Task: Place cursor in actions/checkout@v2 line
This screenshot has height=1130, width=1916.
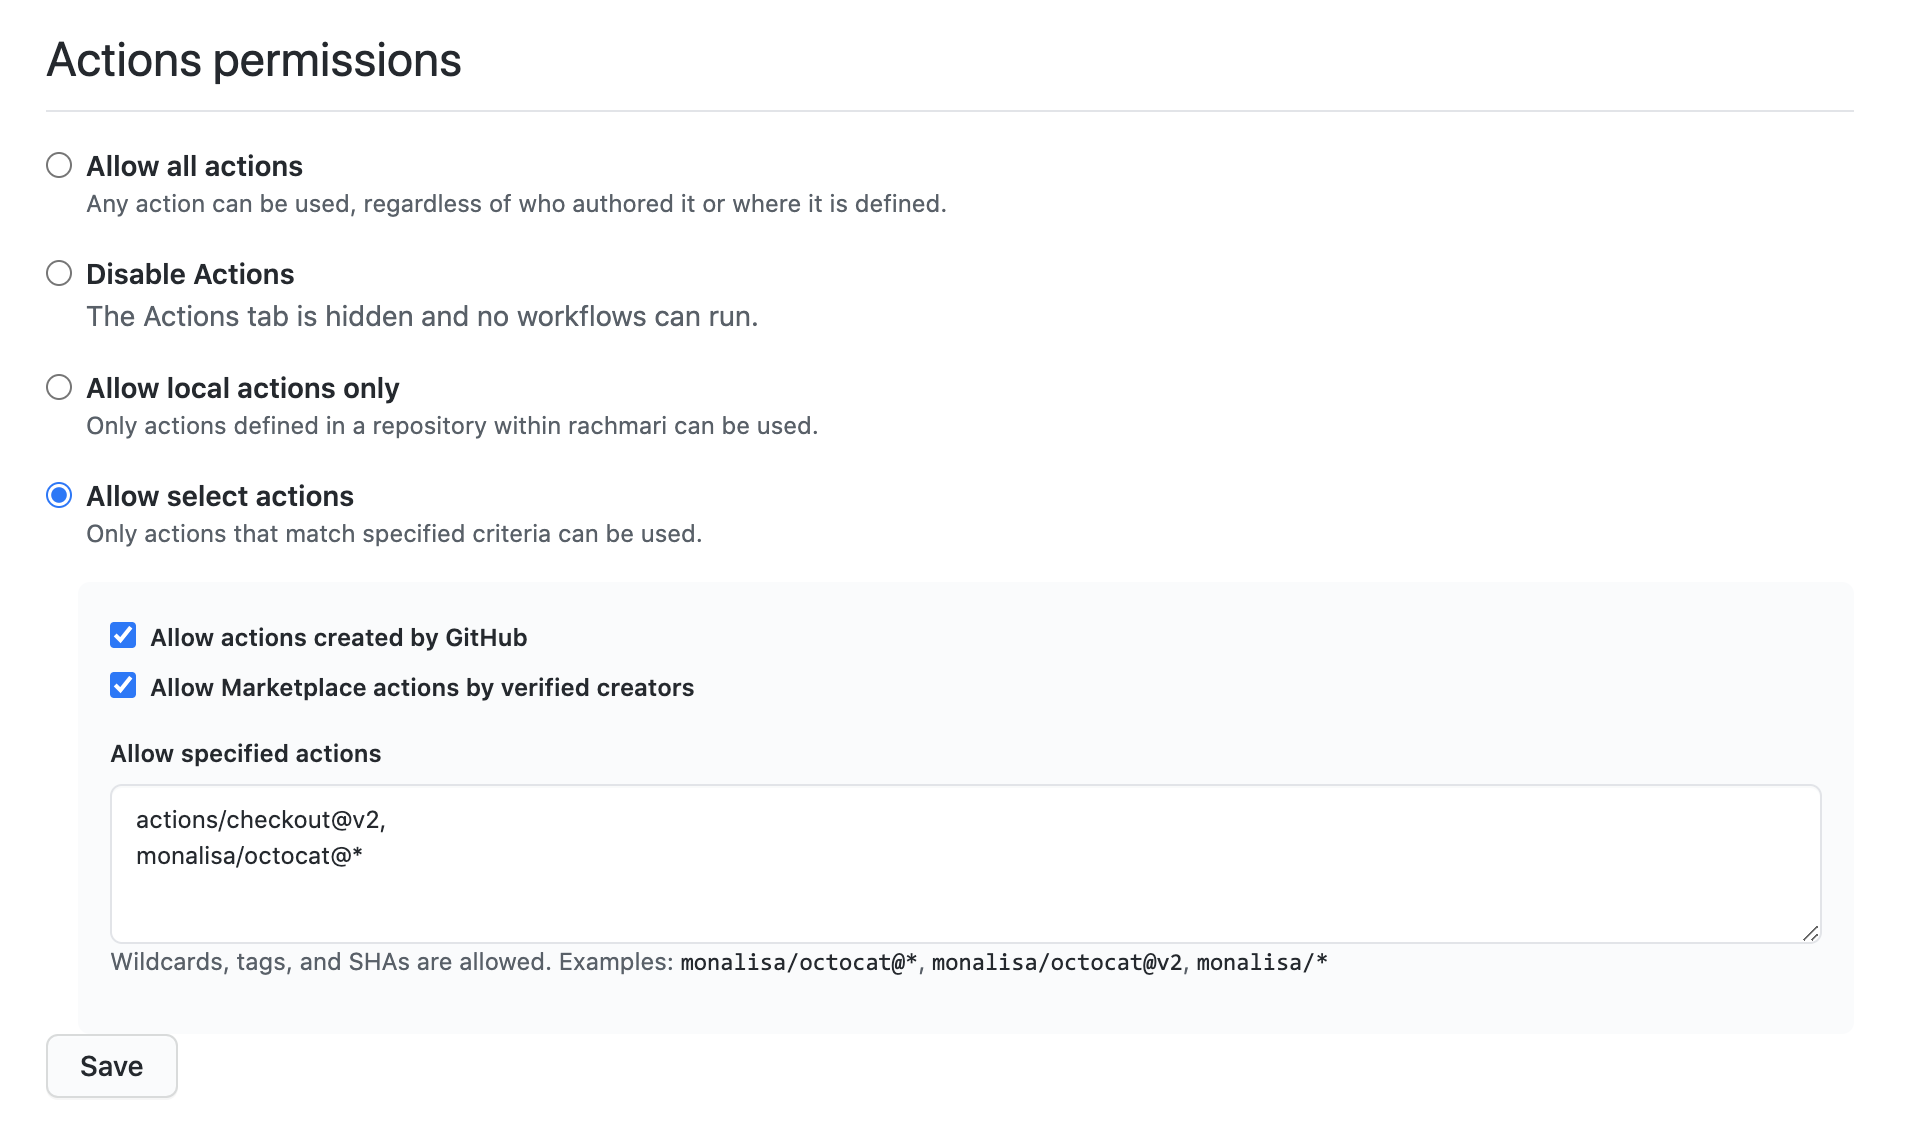Action: click(260, 820)
